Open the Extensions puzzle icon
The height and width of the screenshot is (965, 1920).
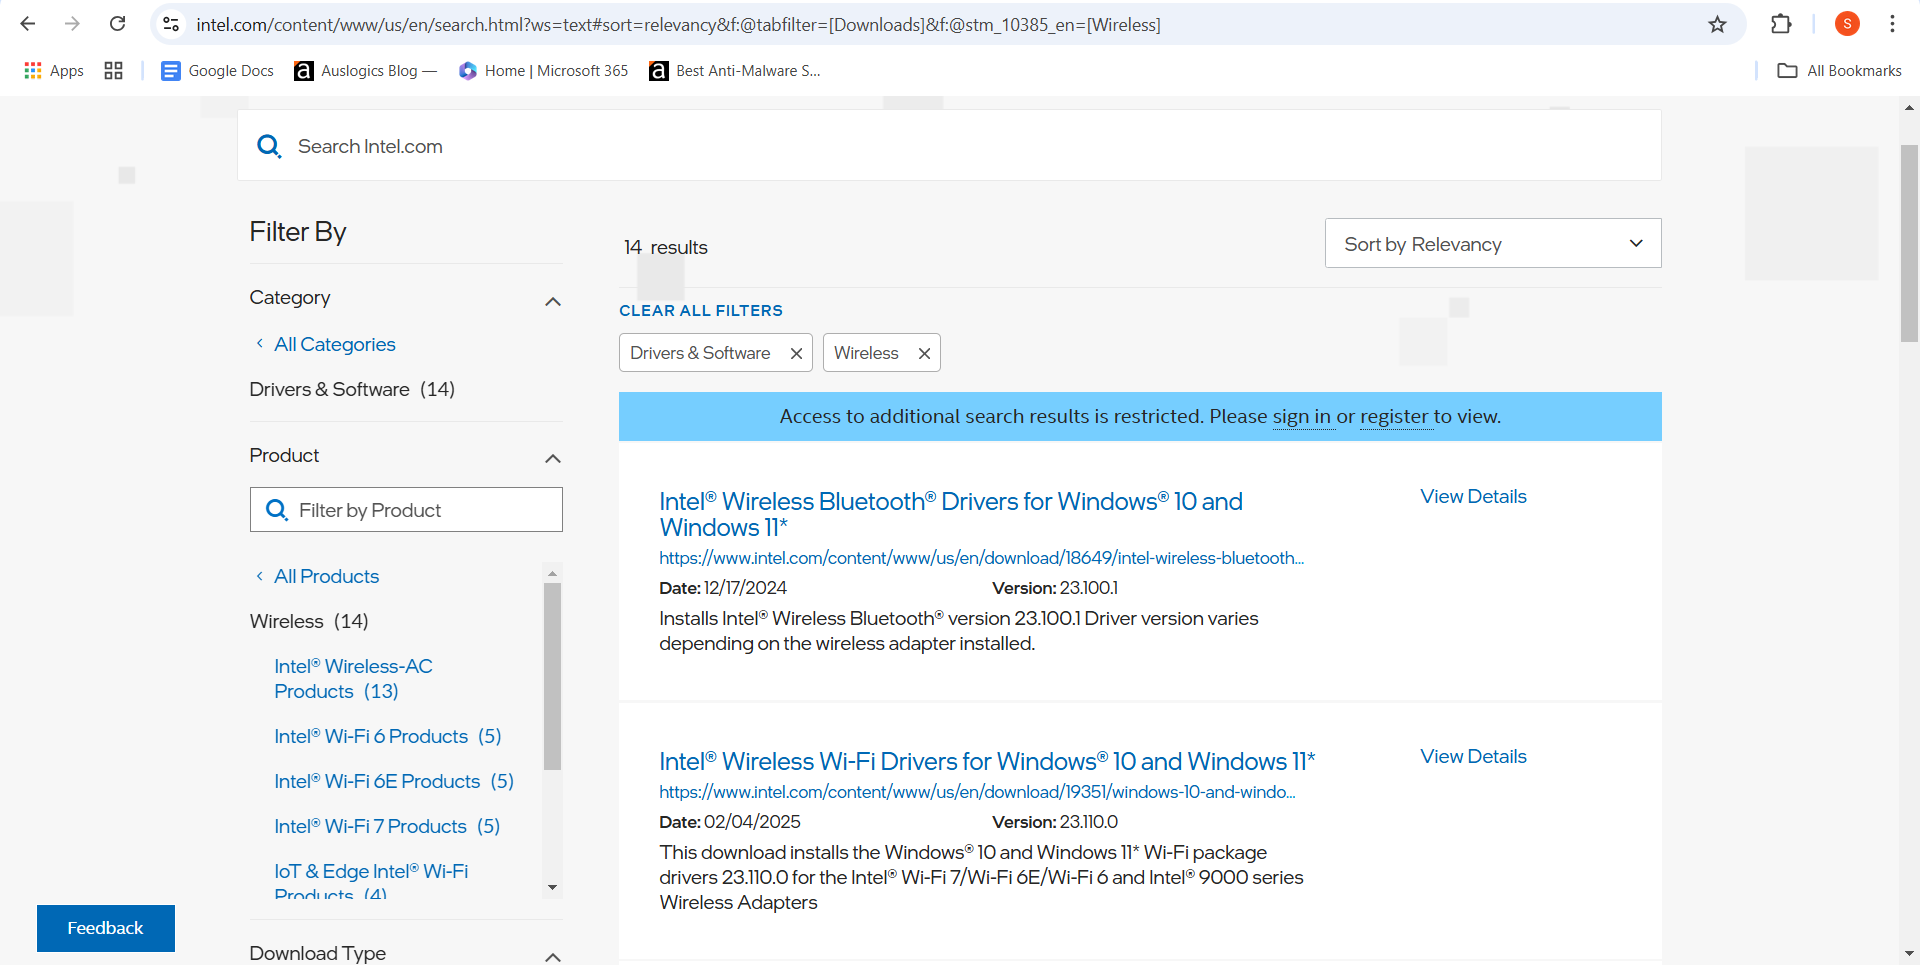pos(1781,24)
